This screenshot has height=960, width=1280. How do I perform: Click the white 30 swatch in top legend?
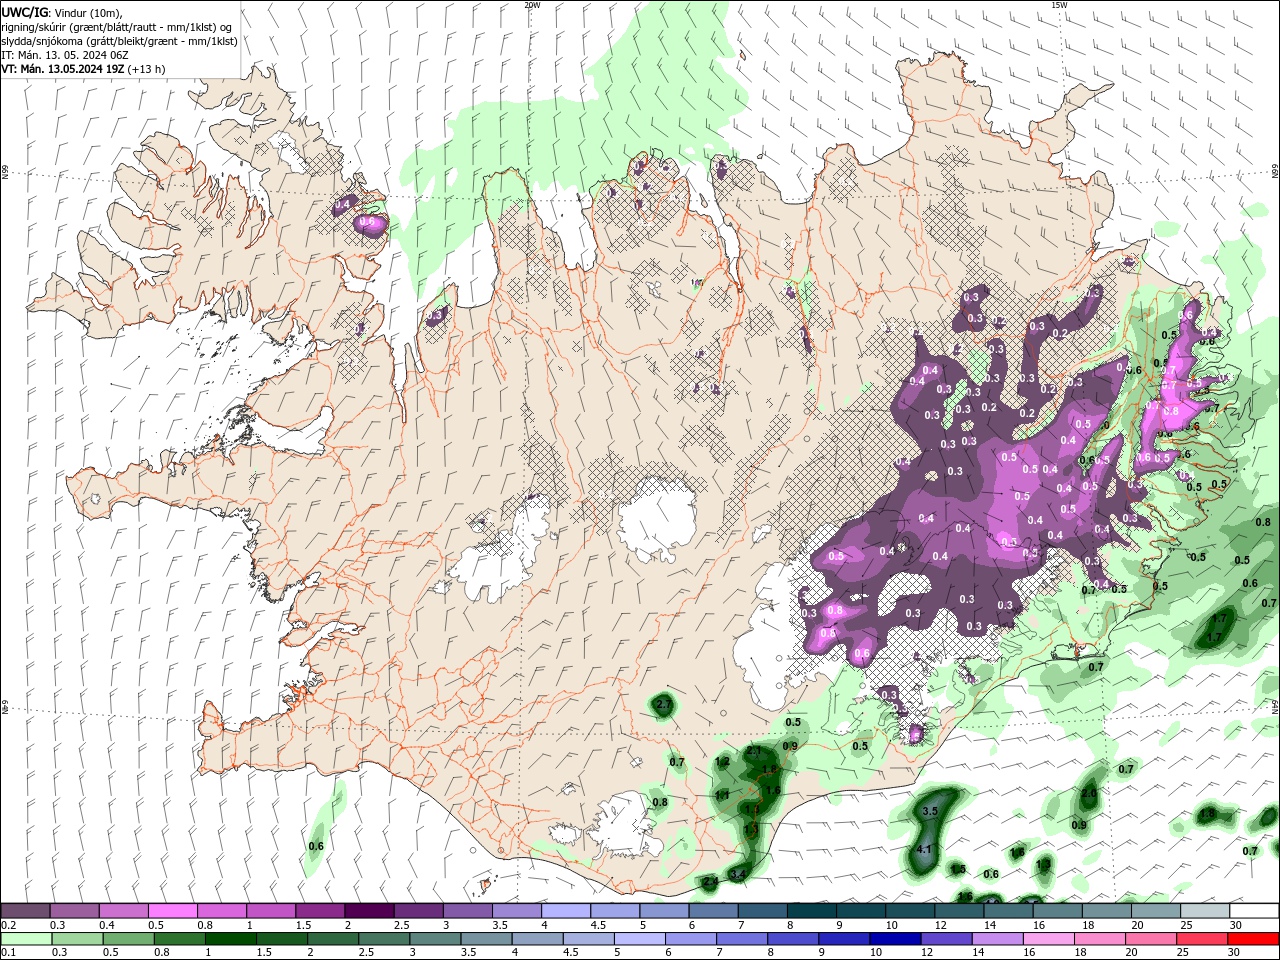click(x=1255, y=911)
